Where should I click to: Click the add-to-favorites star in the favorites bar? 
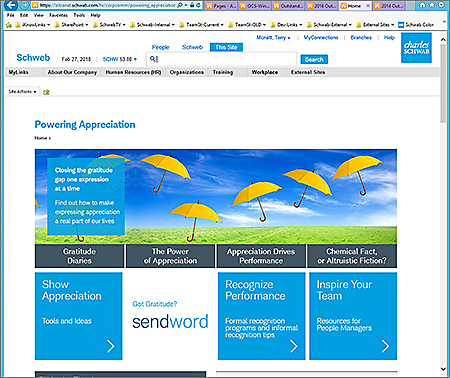tap(9, 25)
